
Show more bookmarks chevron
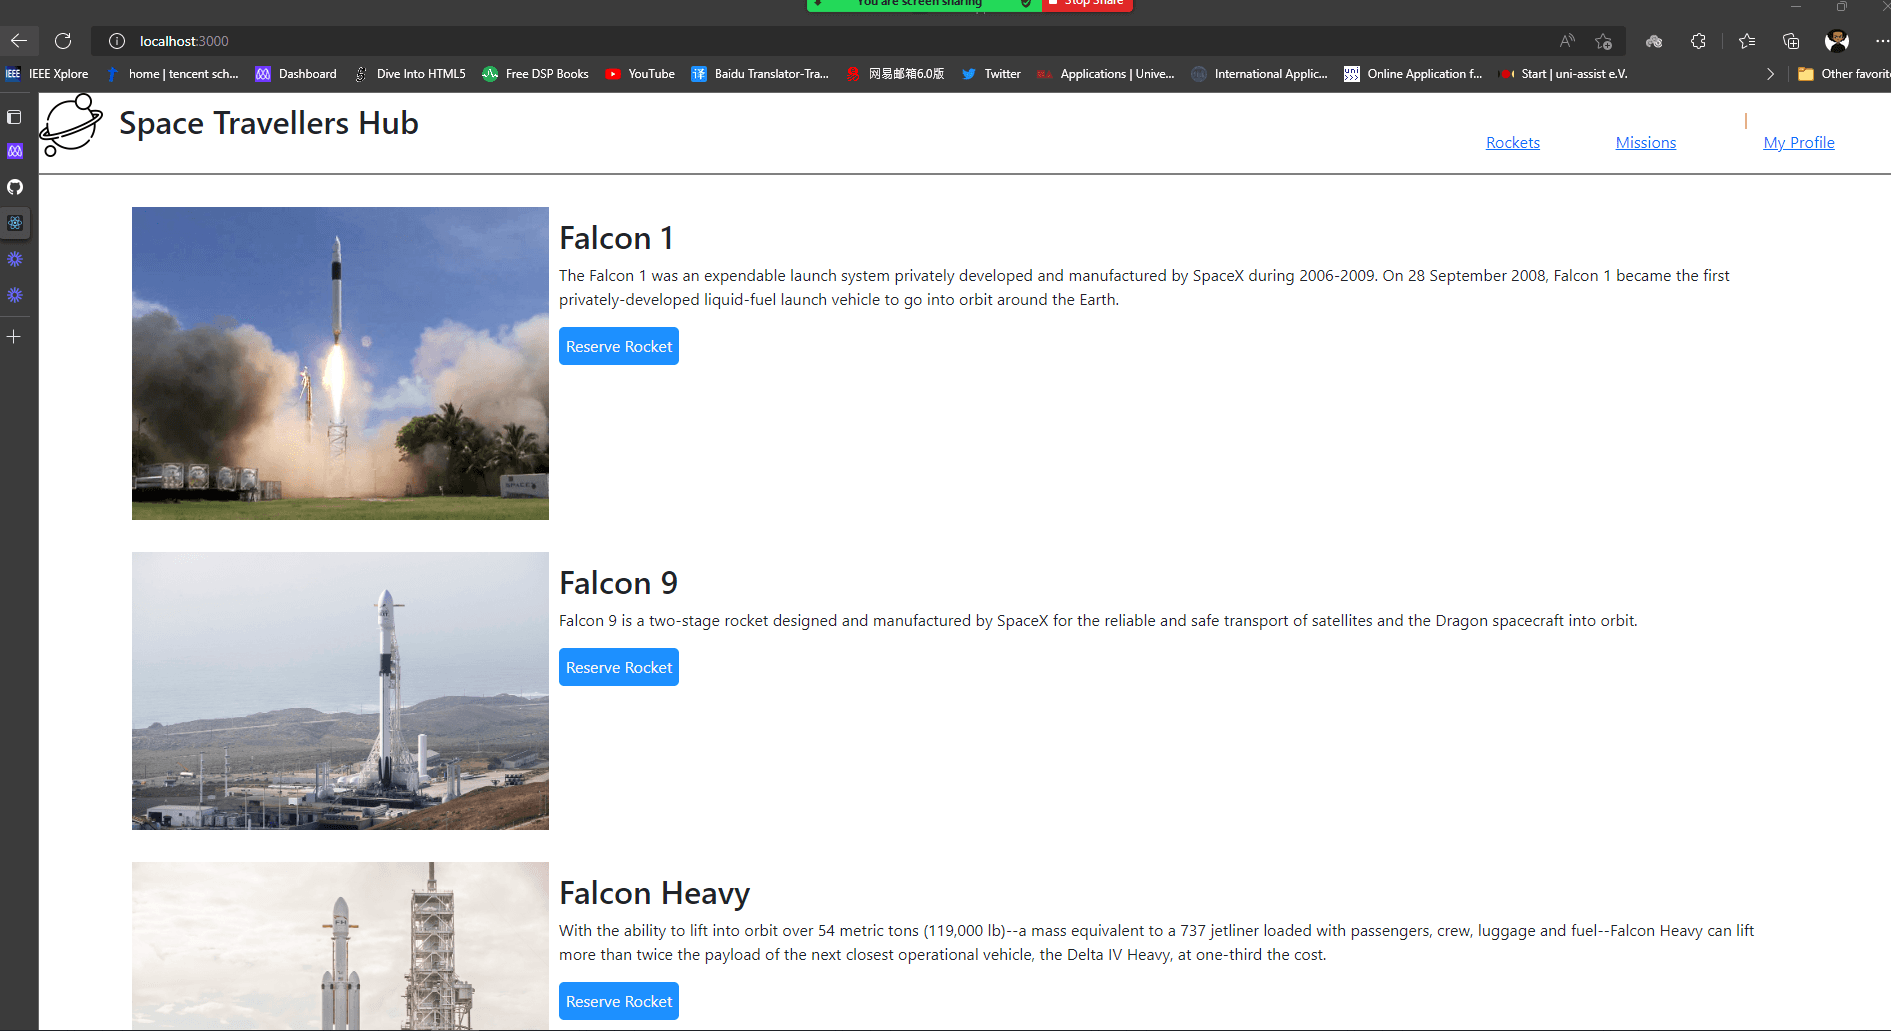point(1770,74)
